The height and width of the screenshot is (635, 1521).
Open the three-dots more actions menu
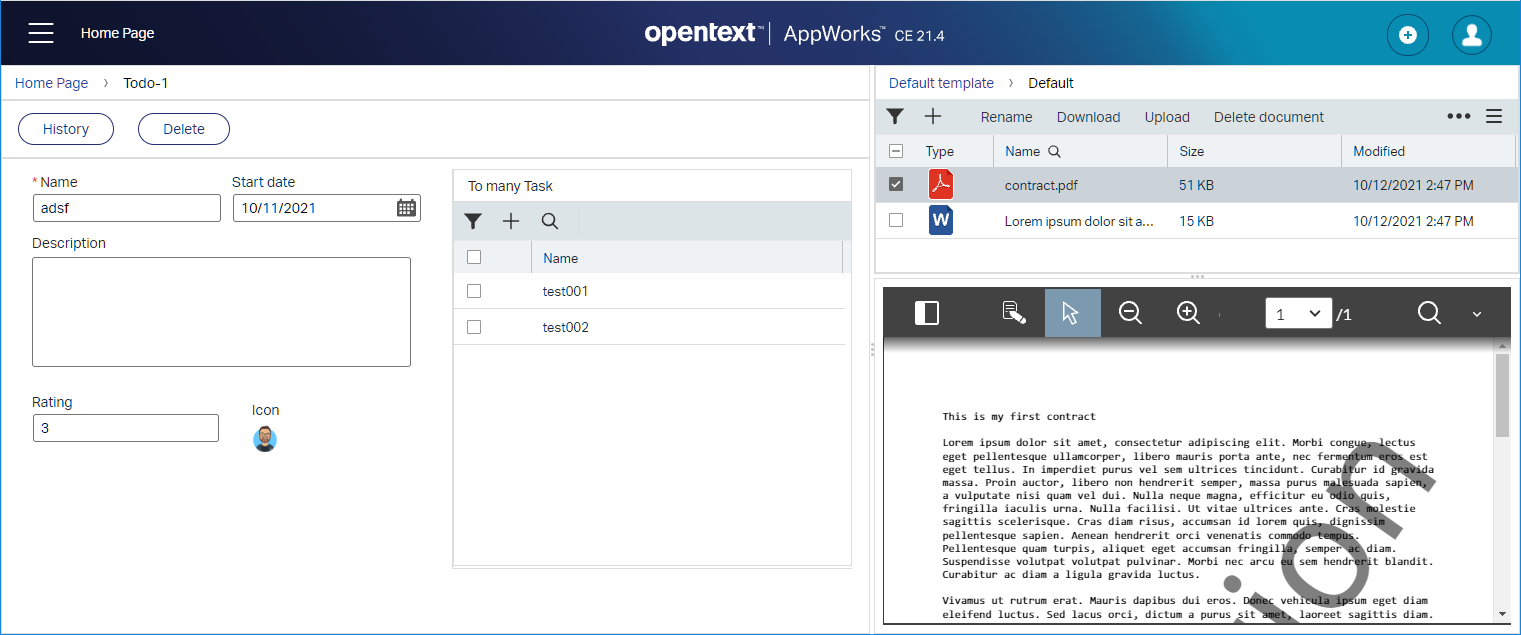point(1458,116)
